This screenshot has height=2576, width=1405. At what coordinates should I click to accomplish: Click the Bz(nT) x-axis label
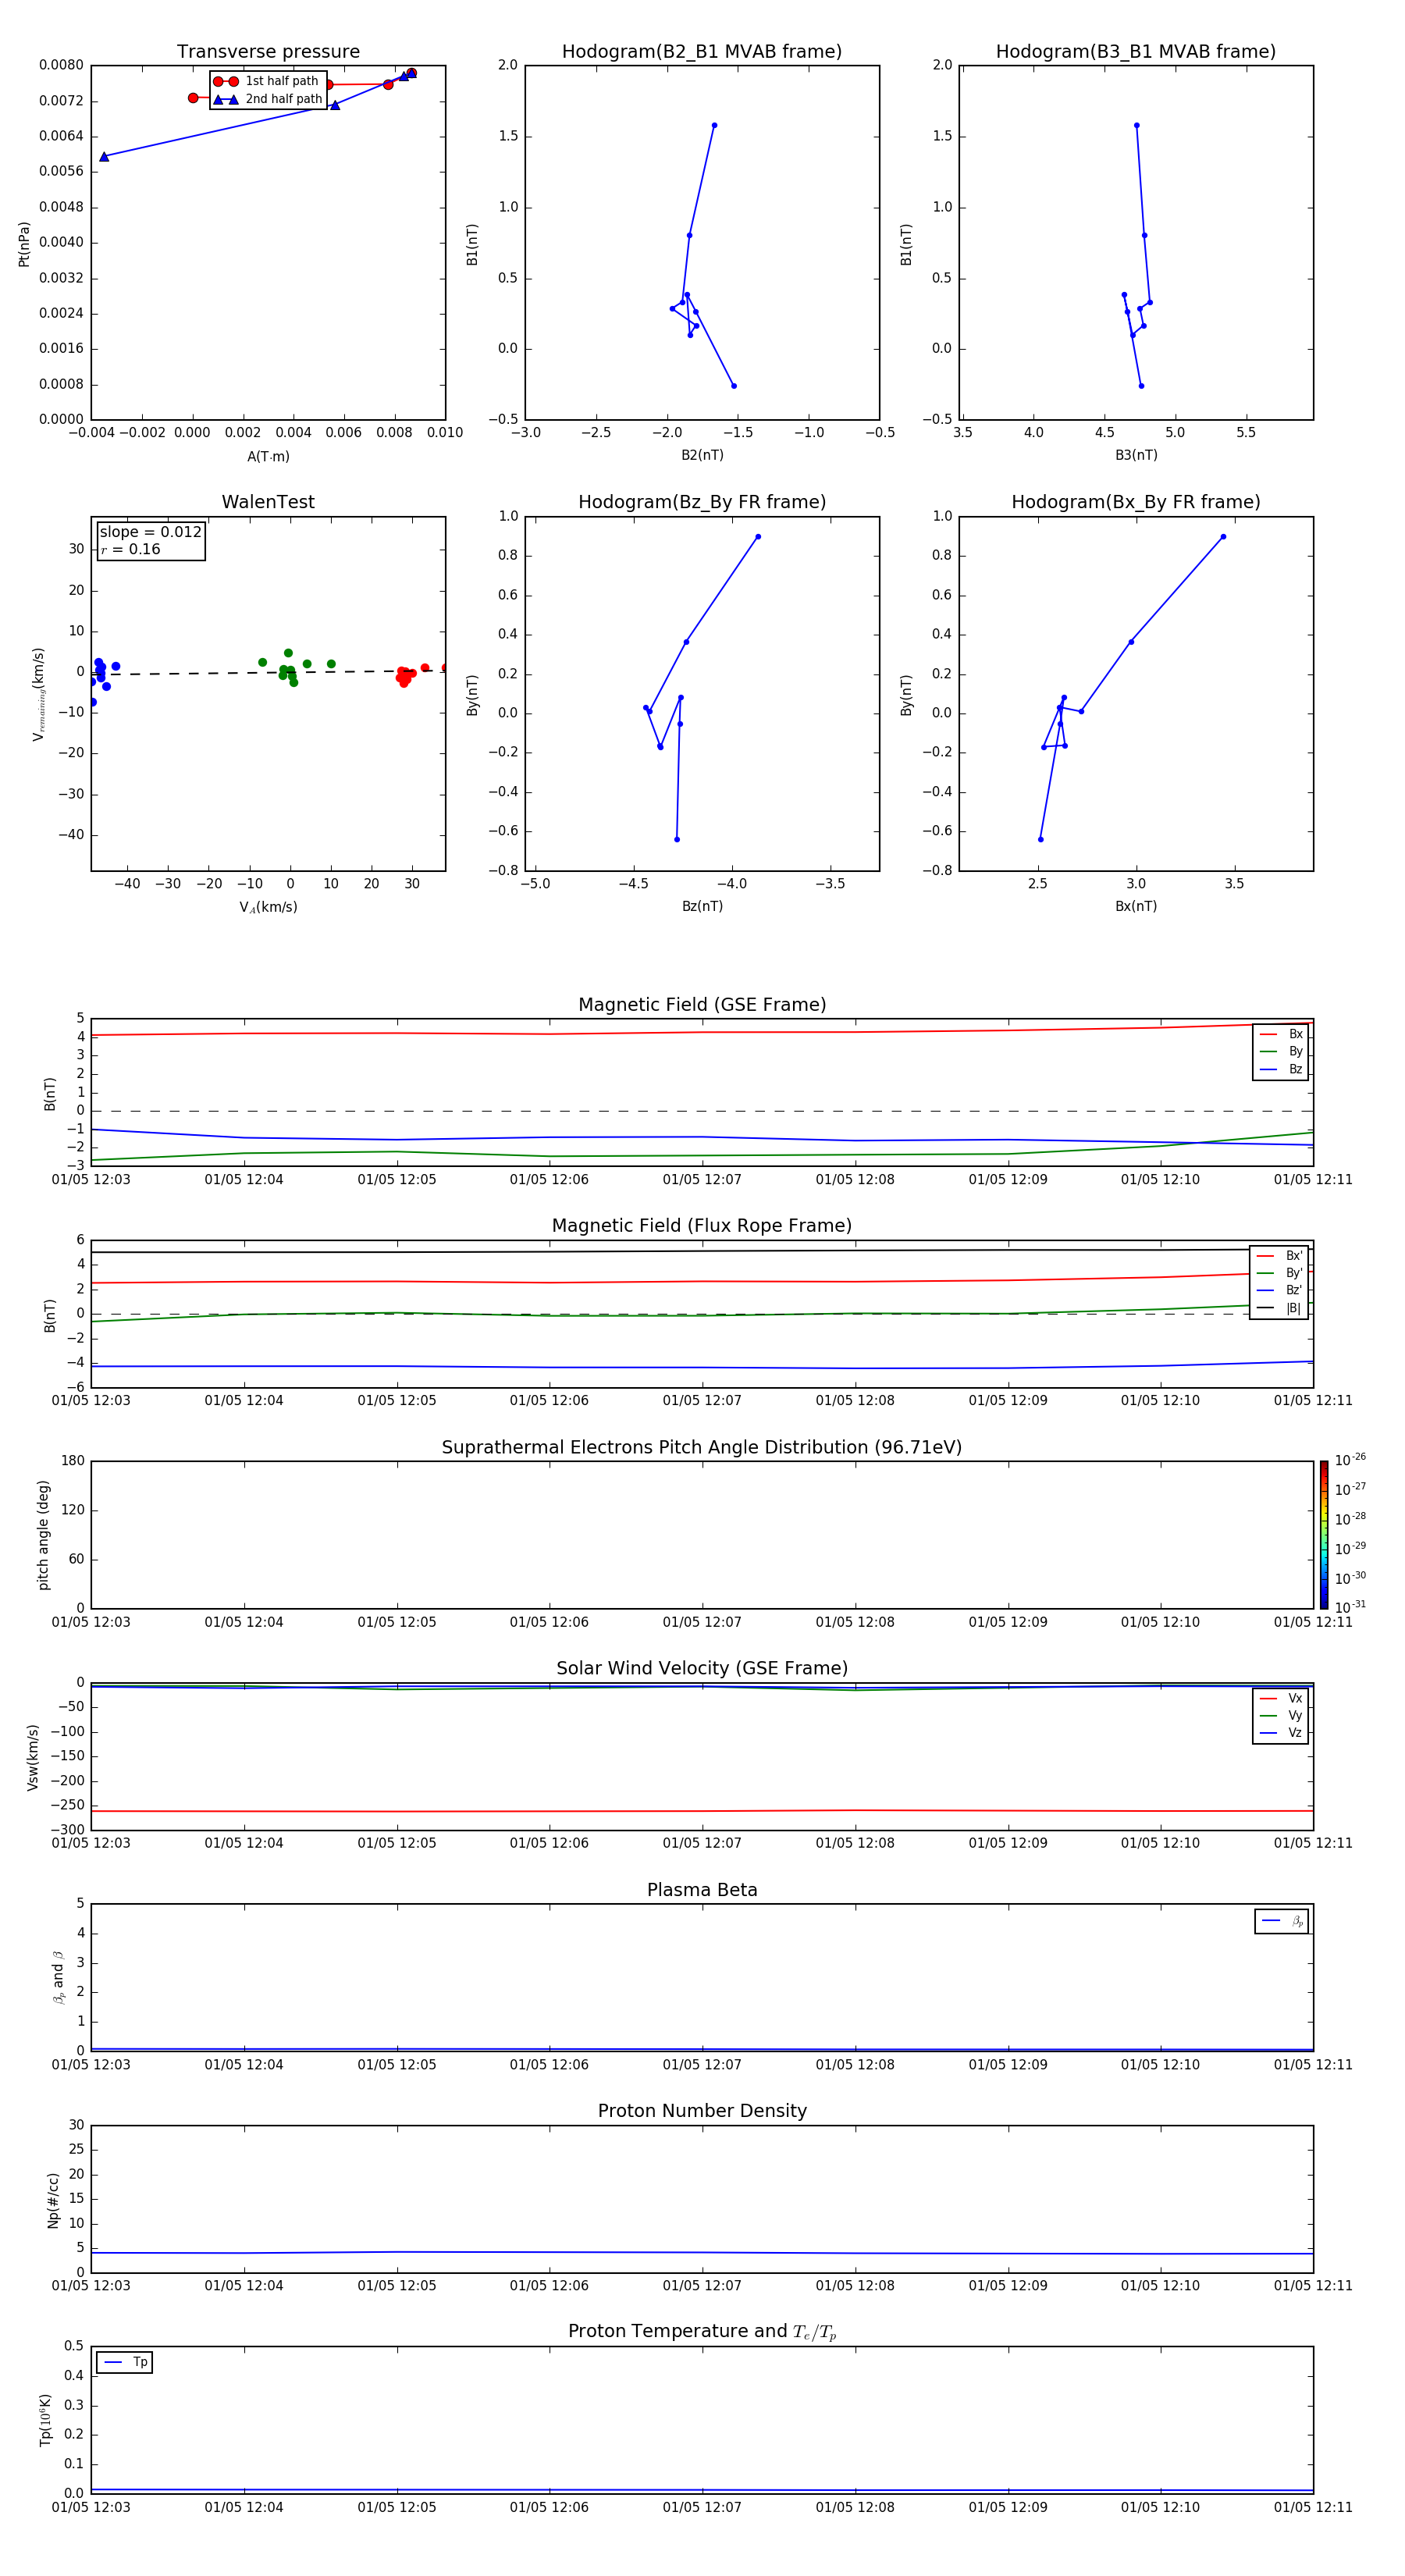[702, 907]
